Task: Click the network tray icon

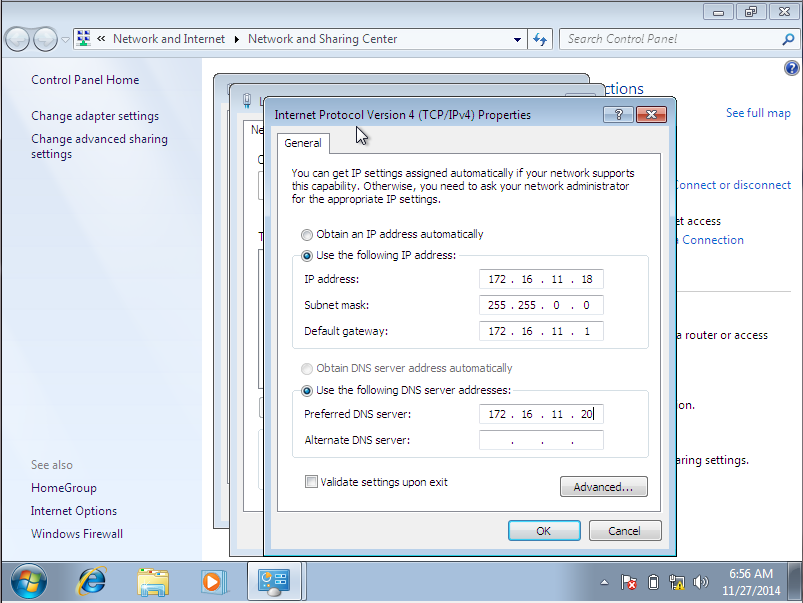Action: (677, 583)
